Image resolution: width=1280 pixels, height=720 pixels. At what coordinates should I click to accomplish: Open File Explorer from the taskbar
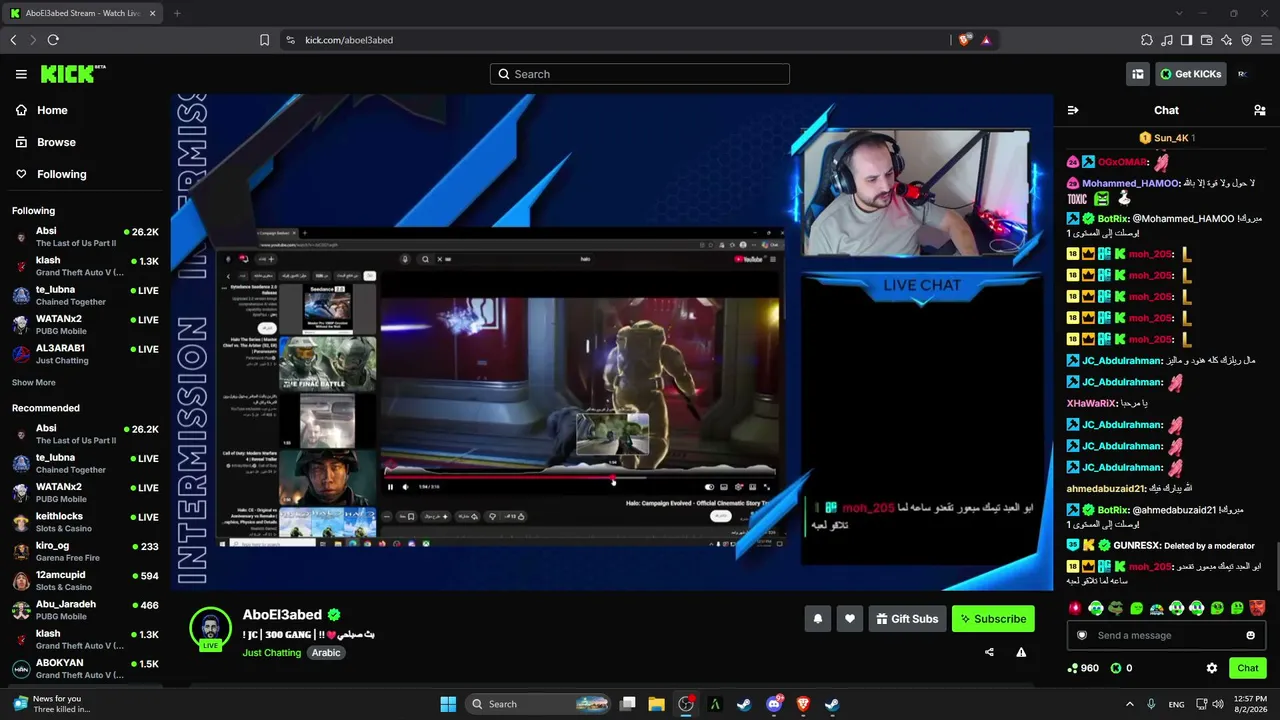point(657,704)
